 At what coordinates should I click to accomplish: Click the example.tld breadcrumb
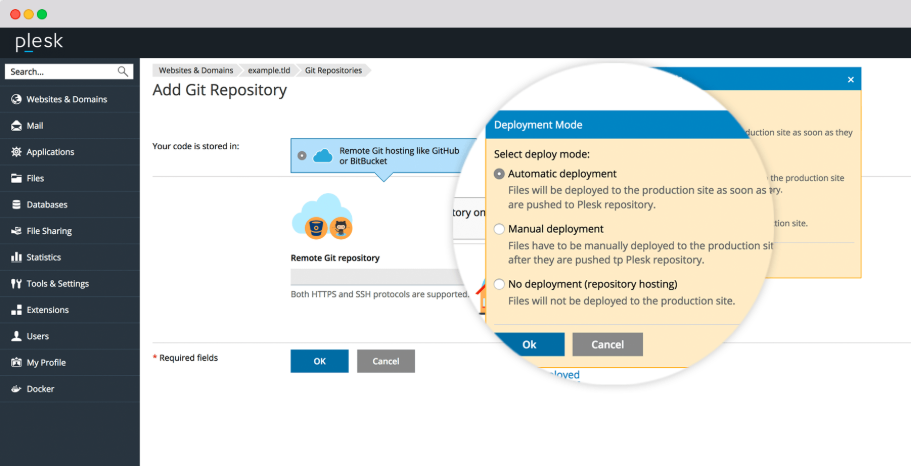(x=269, y=70)
